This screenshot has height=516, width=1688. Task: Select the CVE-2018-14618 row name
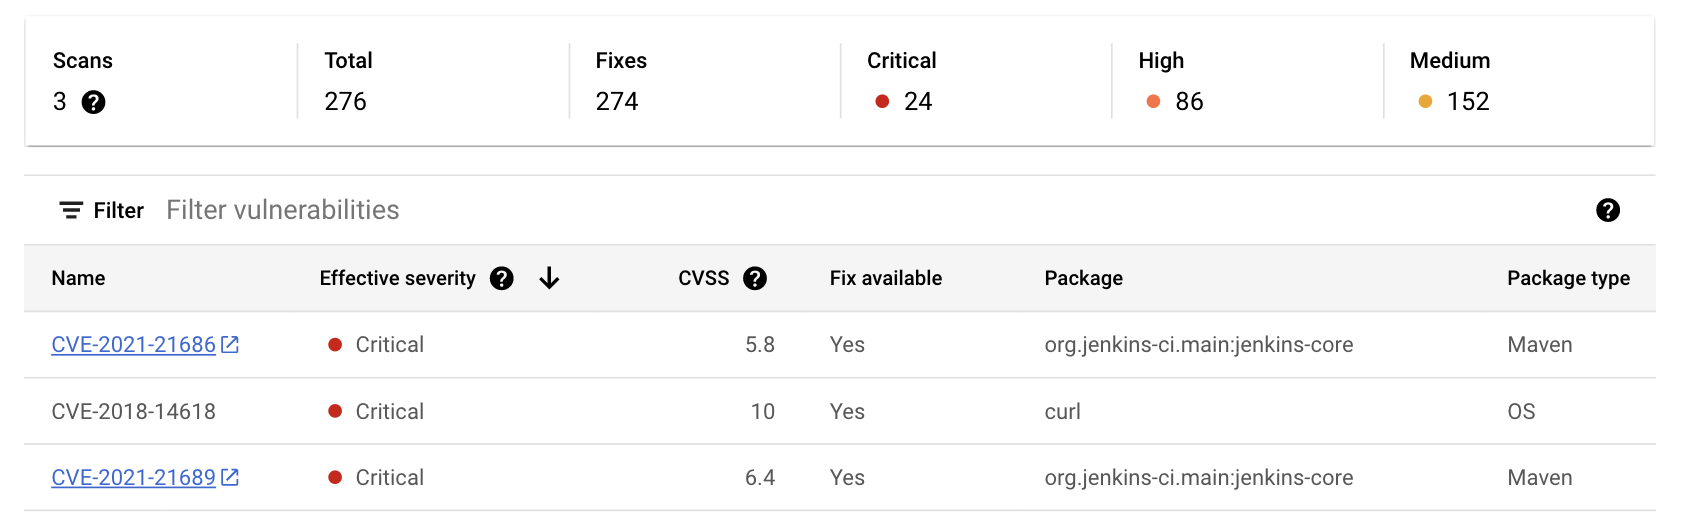[133, 412]
